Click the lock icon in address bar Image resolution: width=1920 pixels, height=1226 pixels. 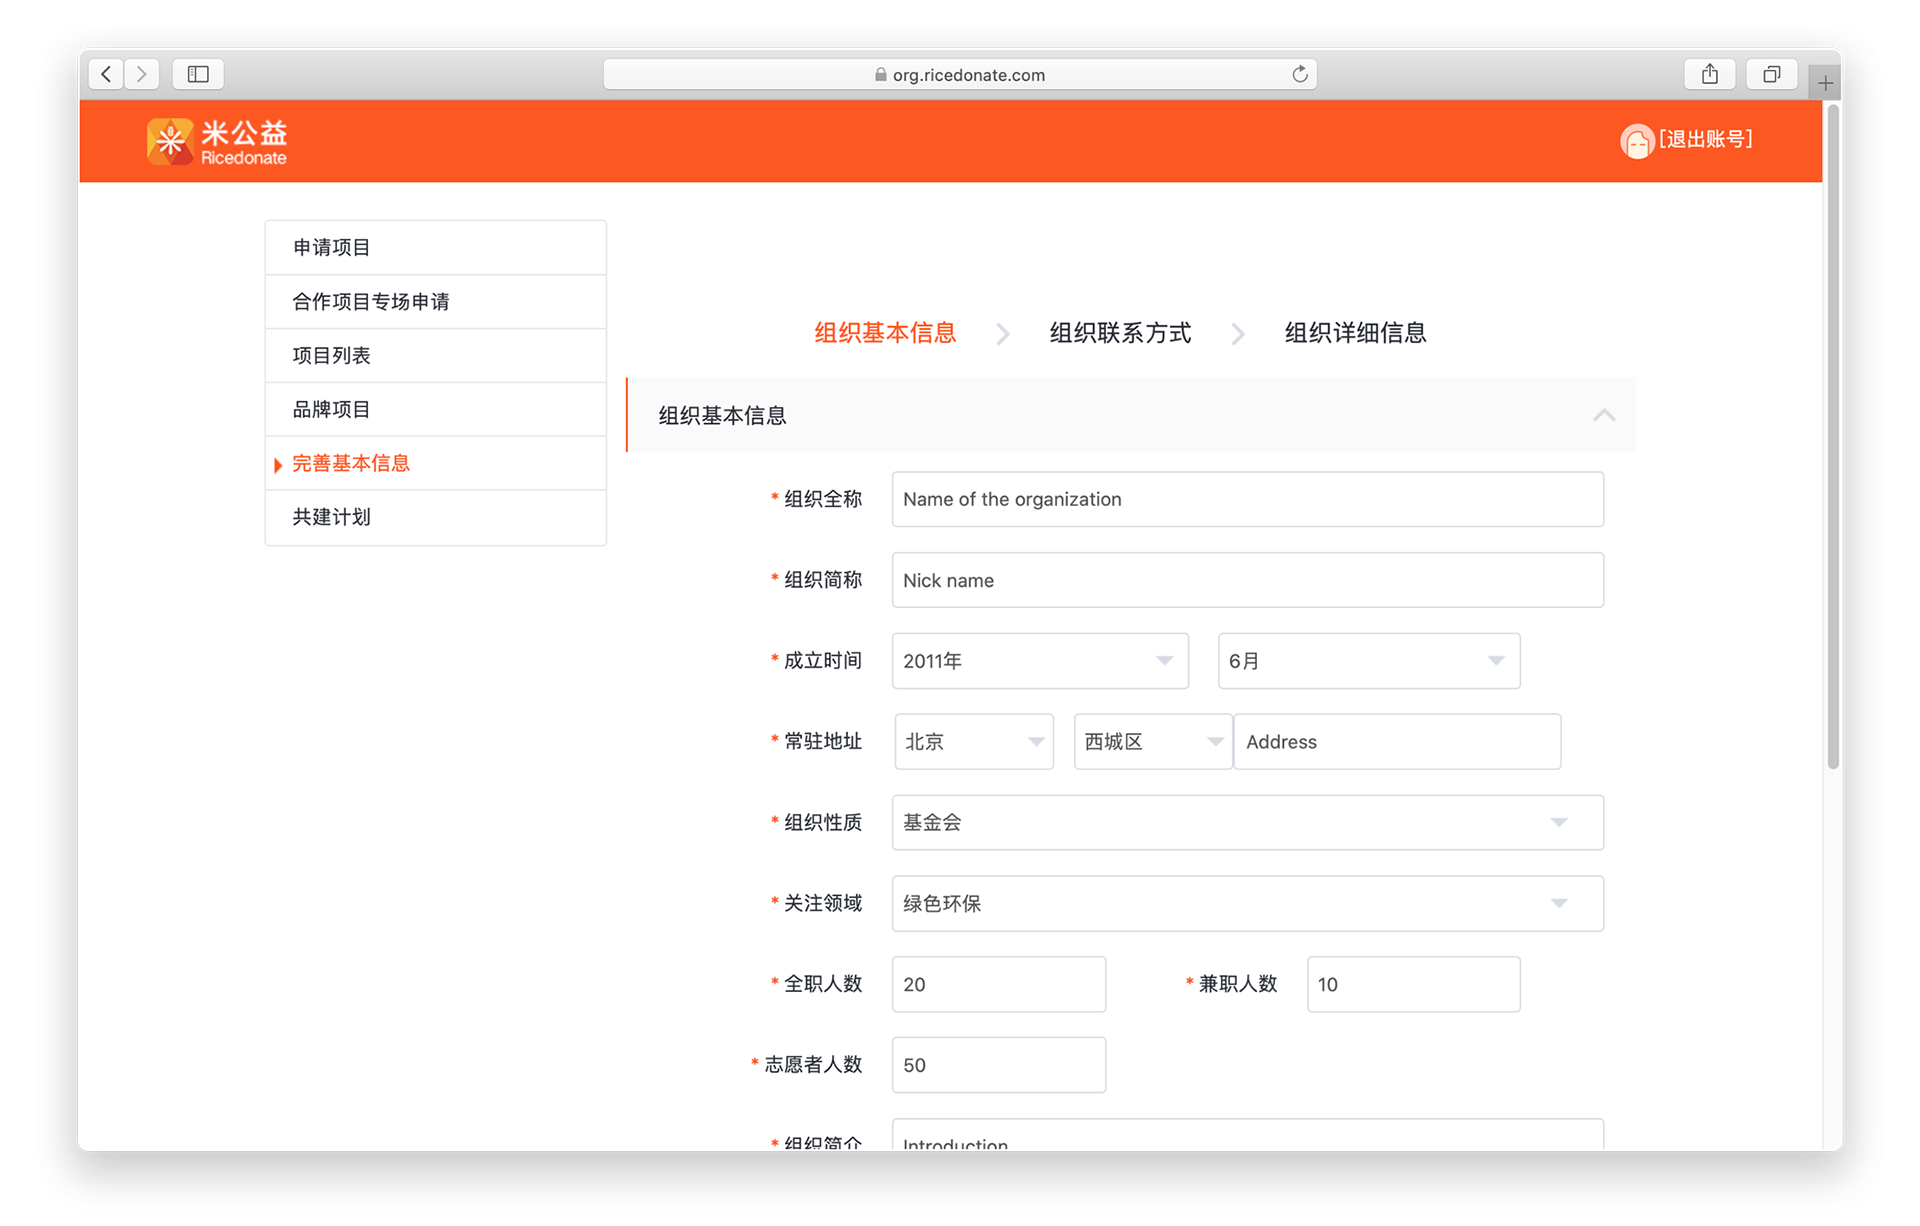click(x=880, y=75)
